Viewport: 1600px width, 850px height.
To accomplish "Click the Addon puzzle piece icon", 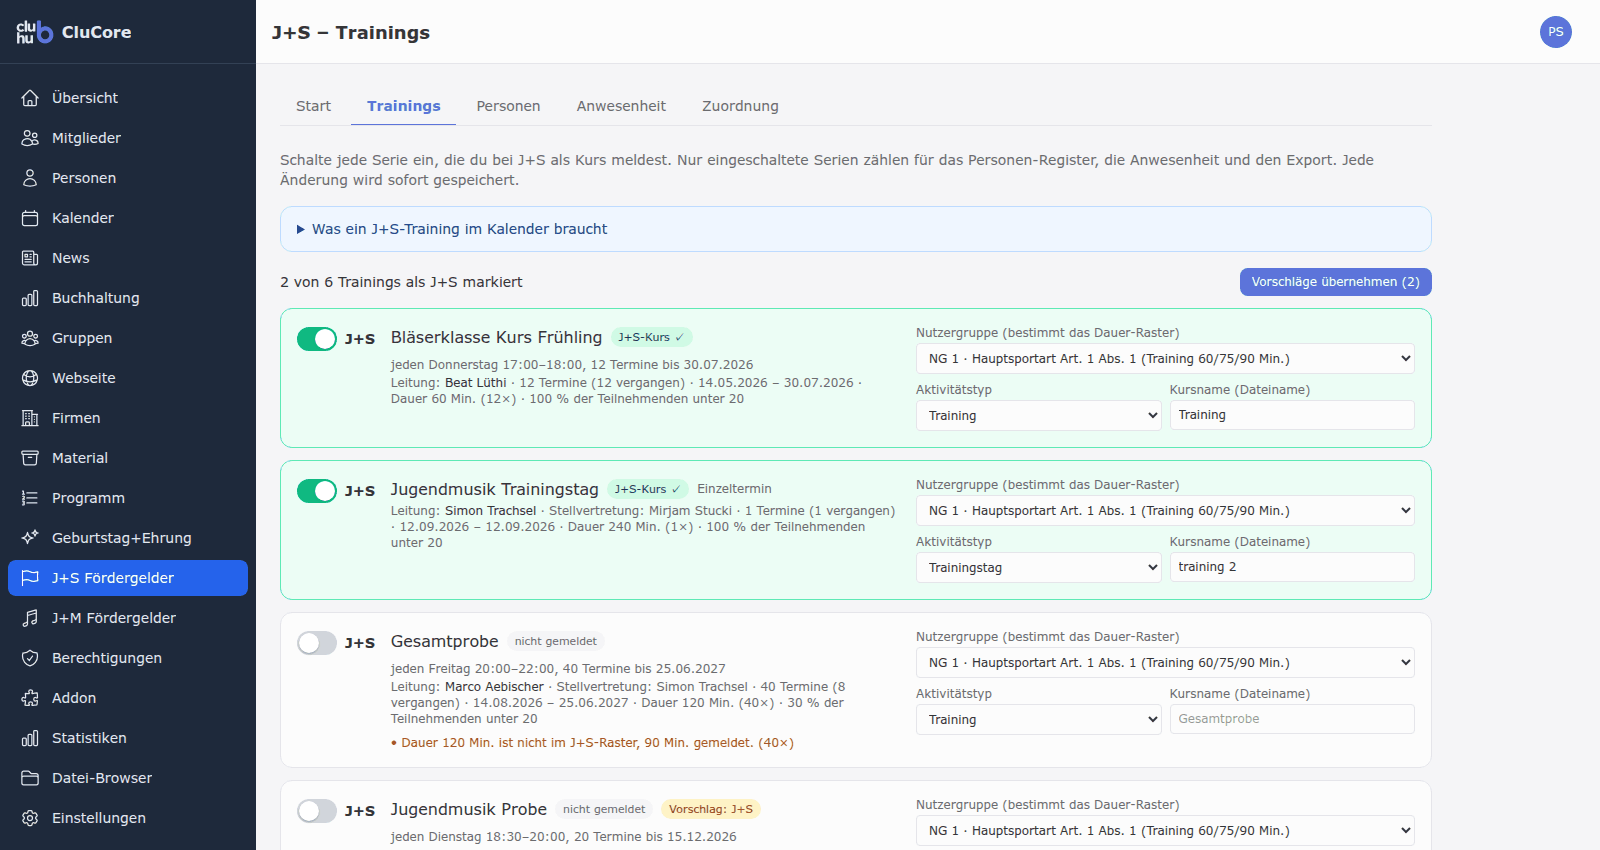I will click(x=30, y=698).
